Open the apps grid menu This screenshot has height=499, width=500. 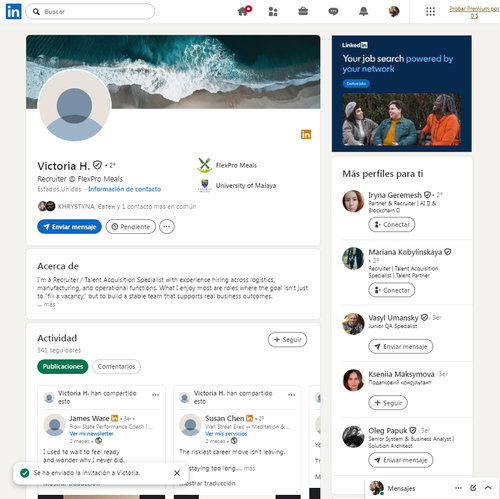(430, 12)
